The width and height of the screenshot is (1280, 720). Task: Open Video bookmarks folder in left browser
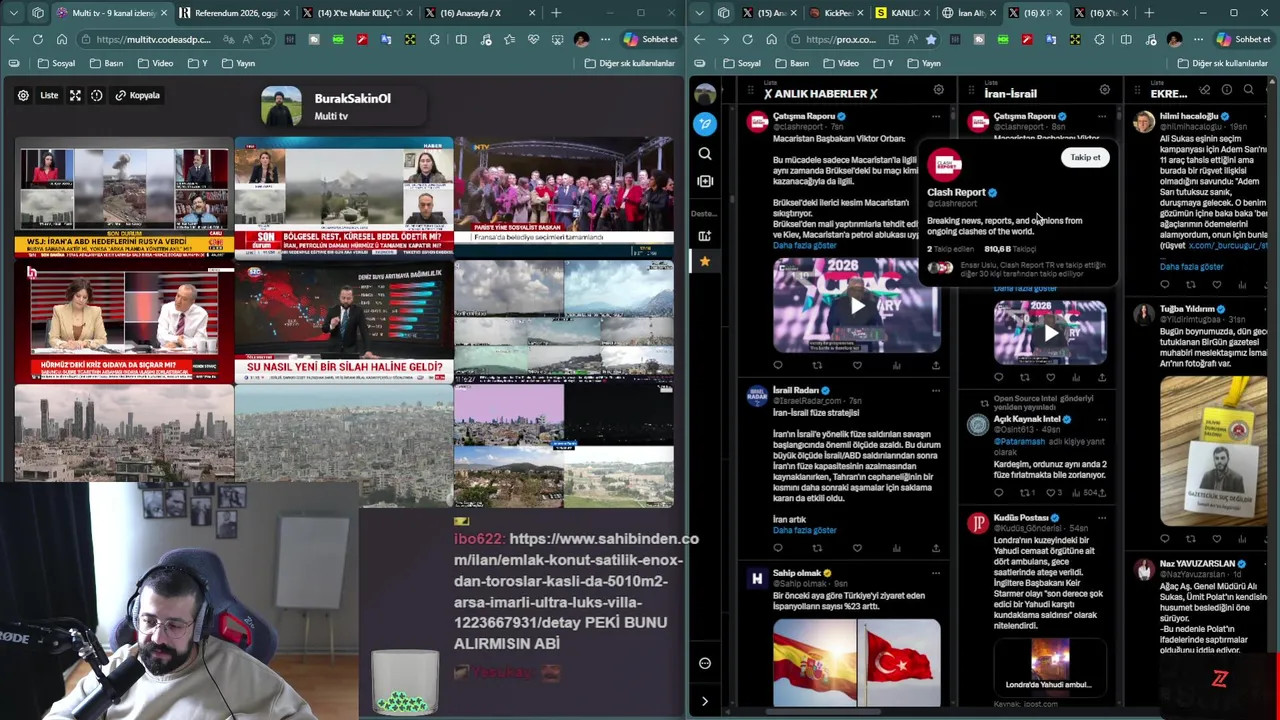click(x=156, y=63)
